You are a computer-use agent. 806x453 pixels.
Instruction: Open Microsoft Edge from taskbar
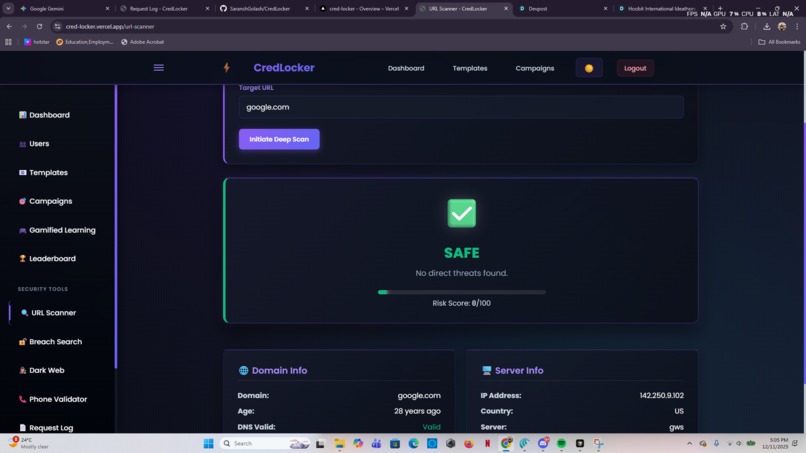tap(413, 443)
